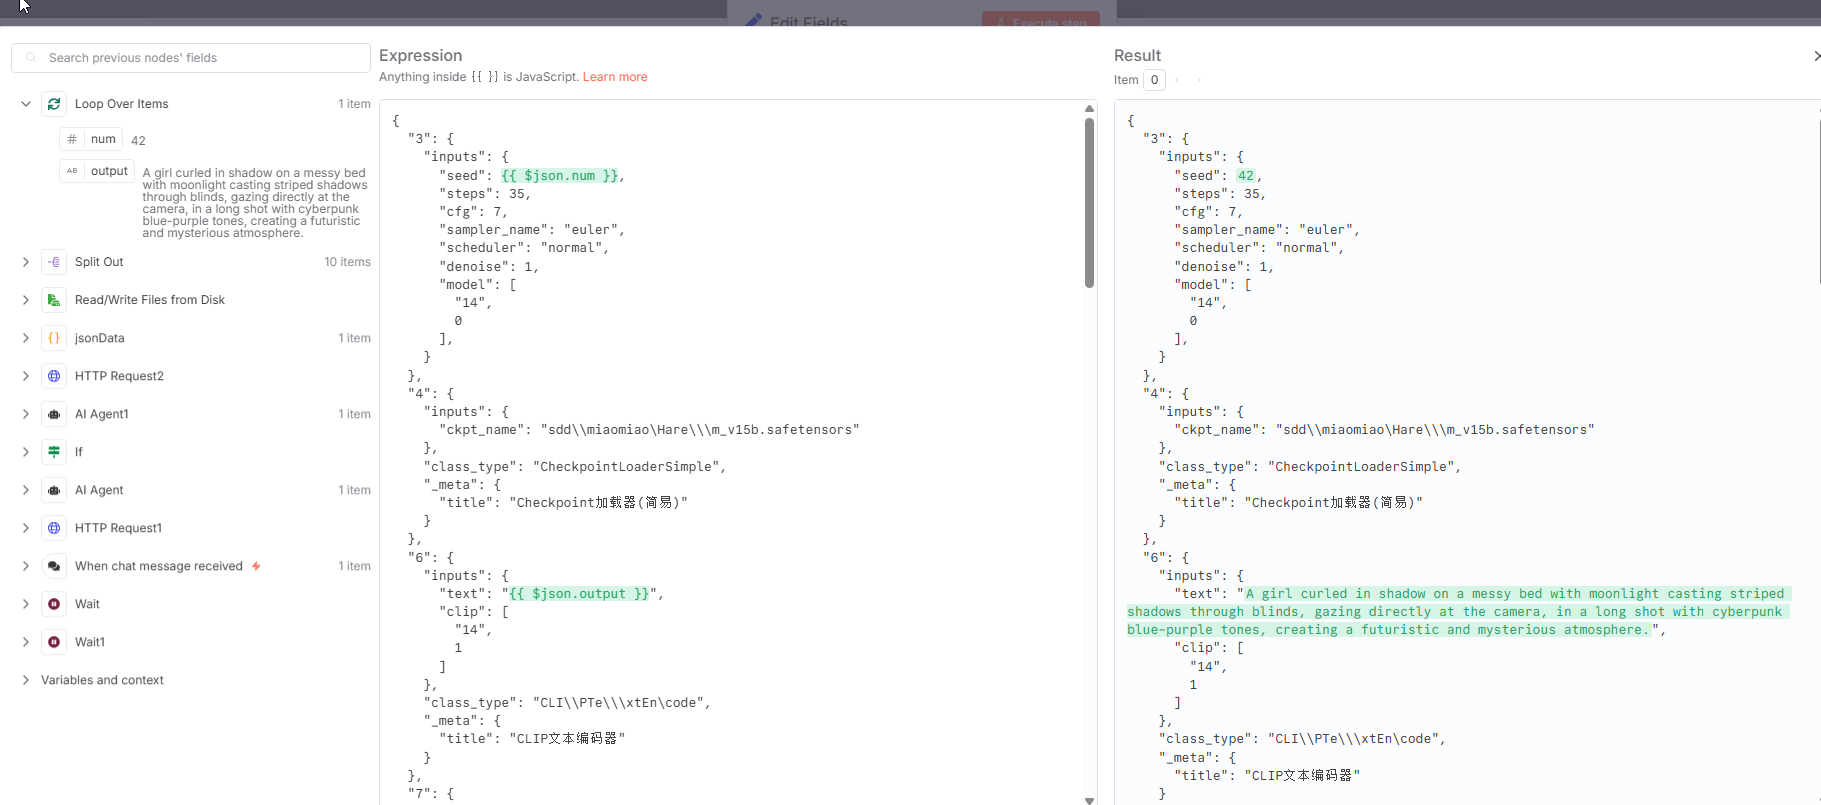Select the output field pill
1821x805 pixels.
click(97, 171)
